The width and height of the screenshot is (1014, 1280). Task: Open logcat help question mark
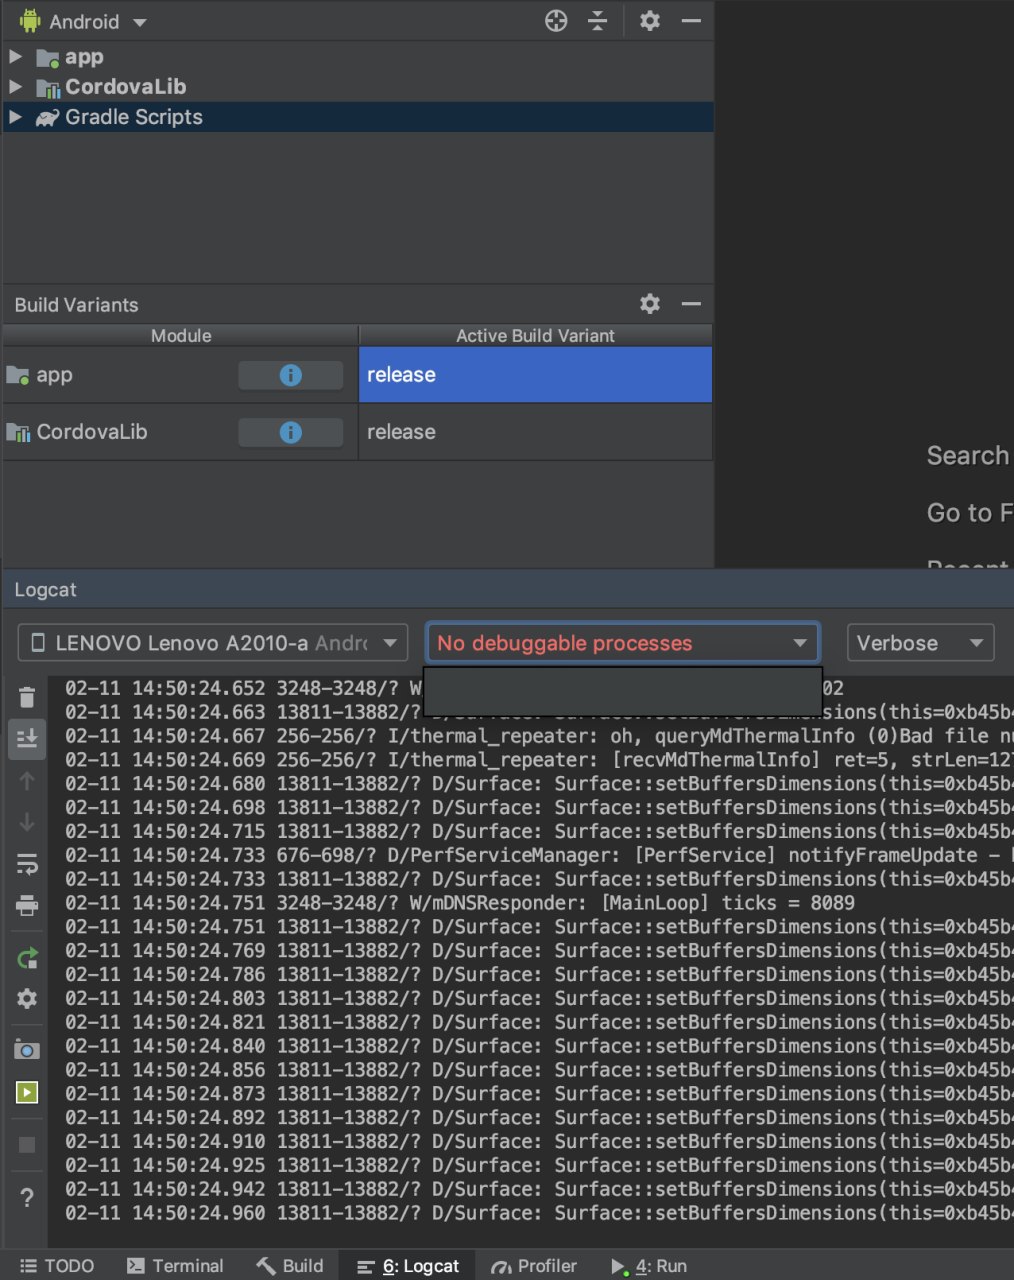point(27,1197)
